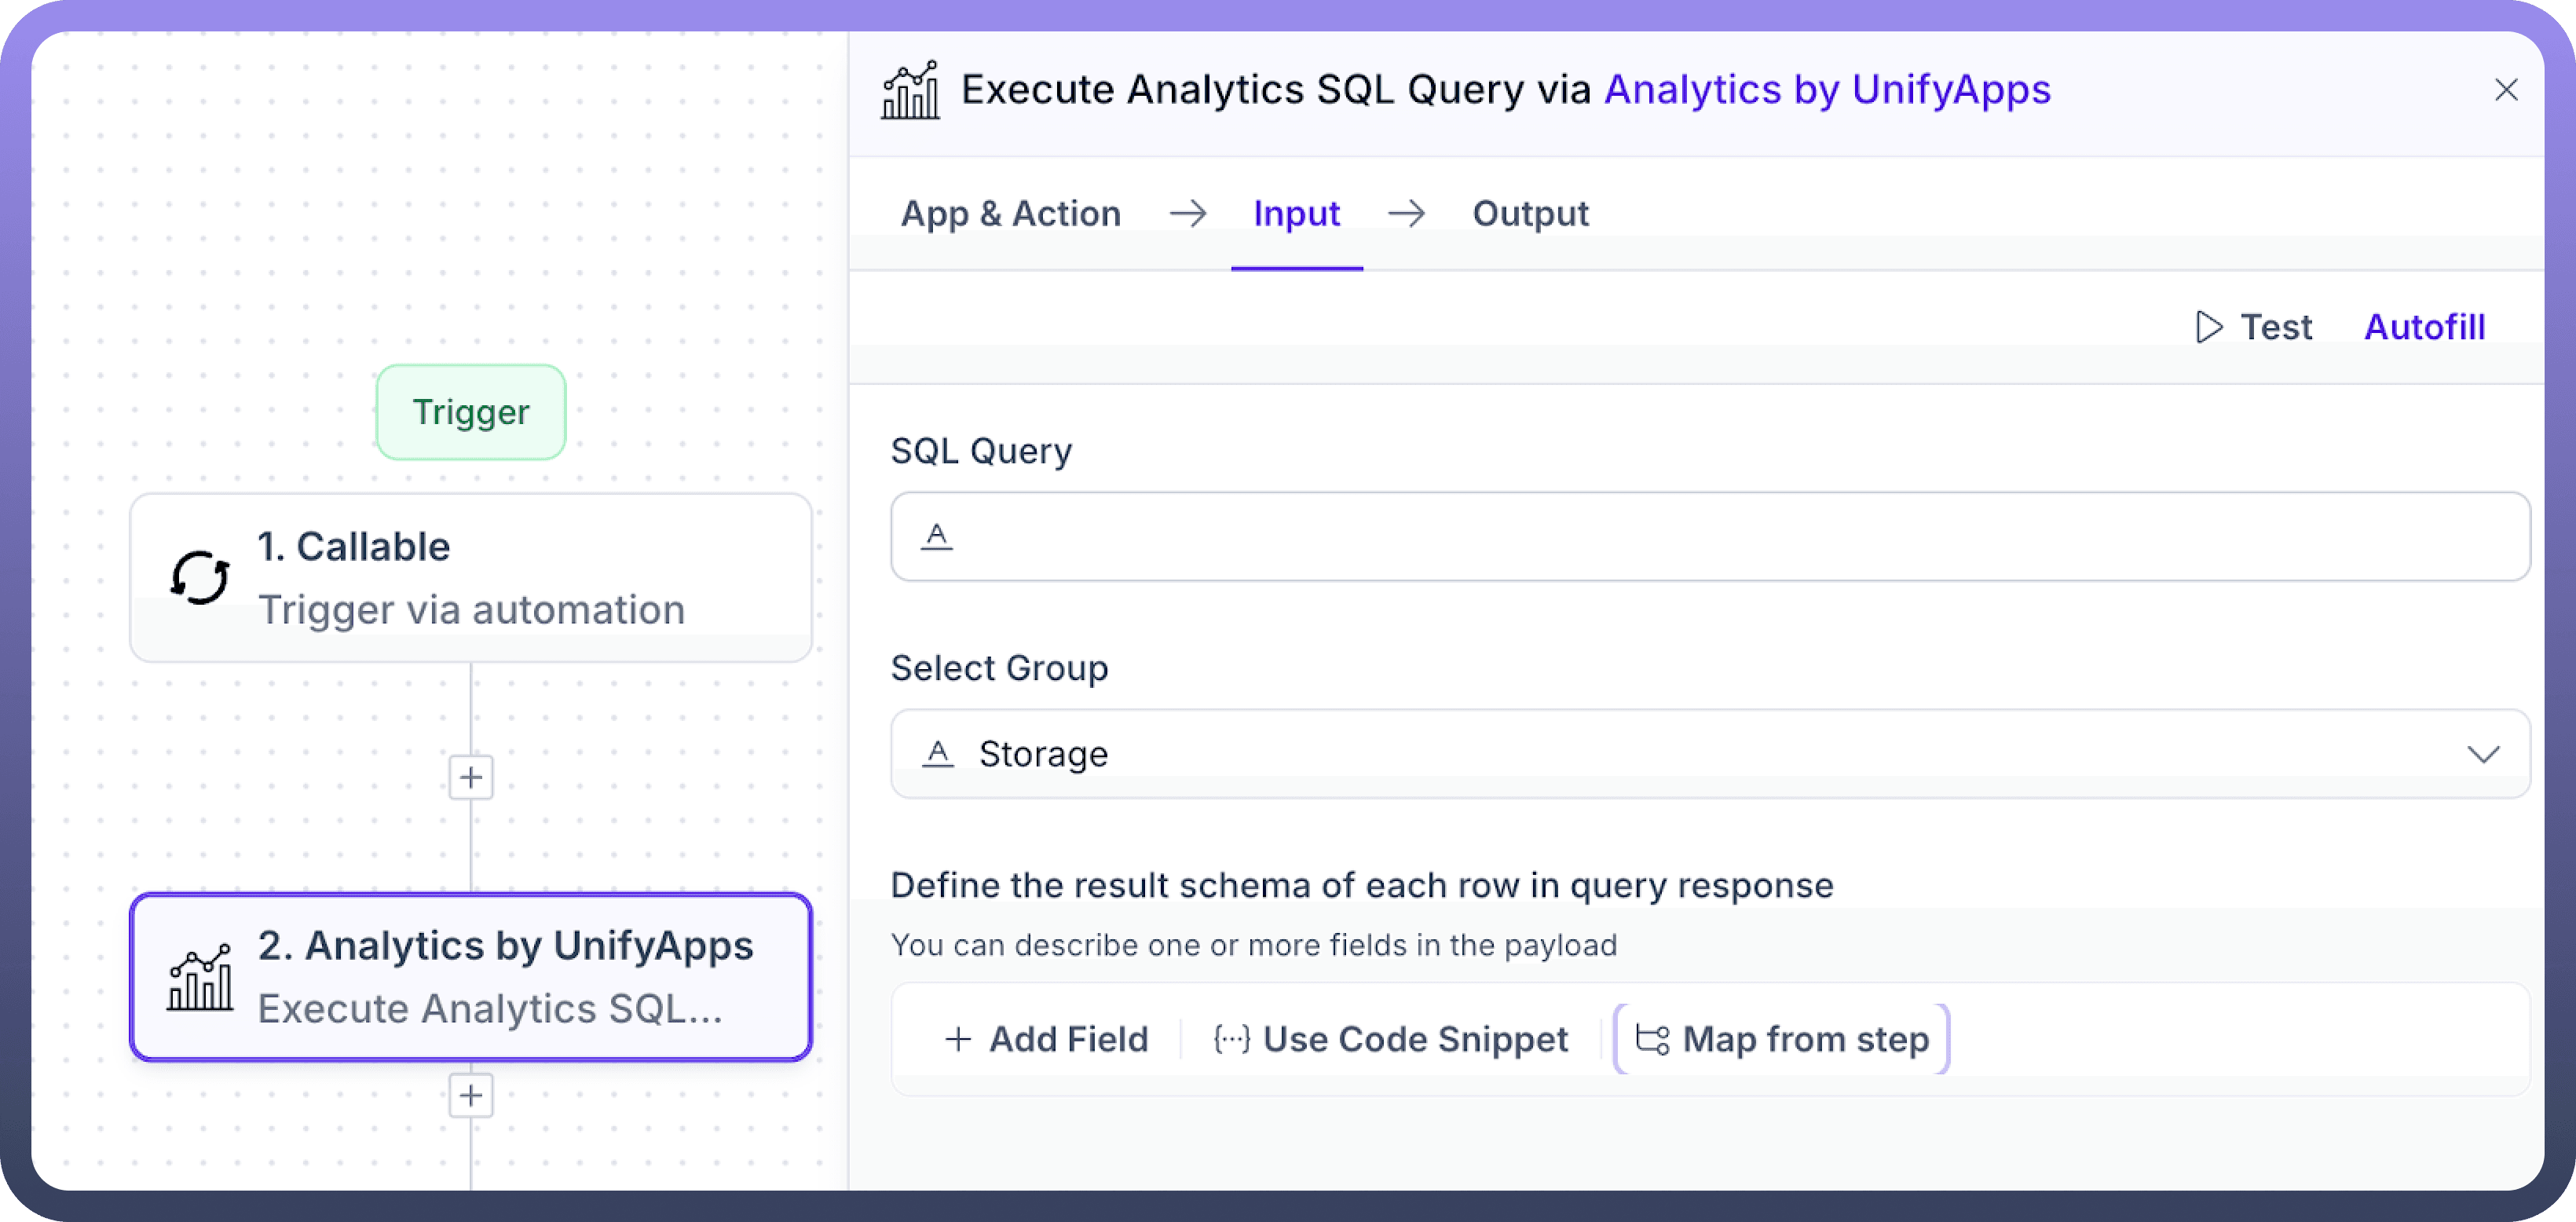
Task: Click the plus icon below Callable step
Action: pyautogui.click(x=471, y=777)
